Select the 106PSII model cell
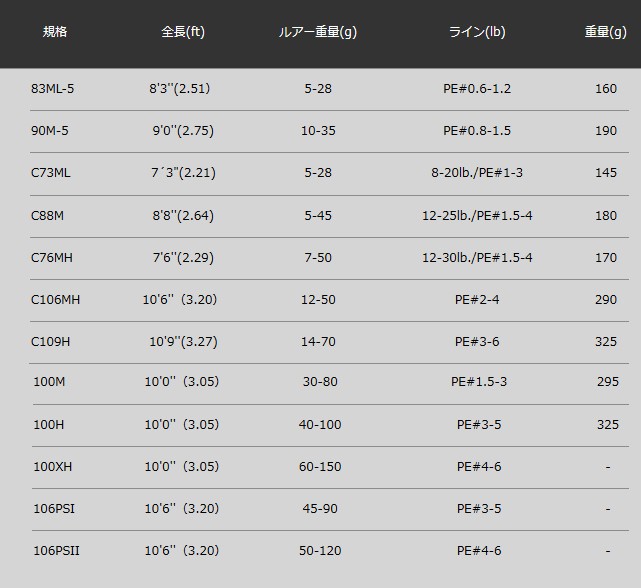Screen dimensions: 641x588 pyautogui.click(x=56, y=551)
